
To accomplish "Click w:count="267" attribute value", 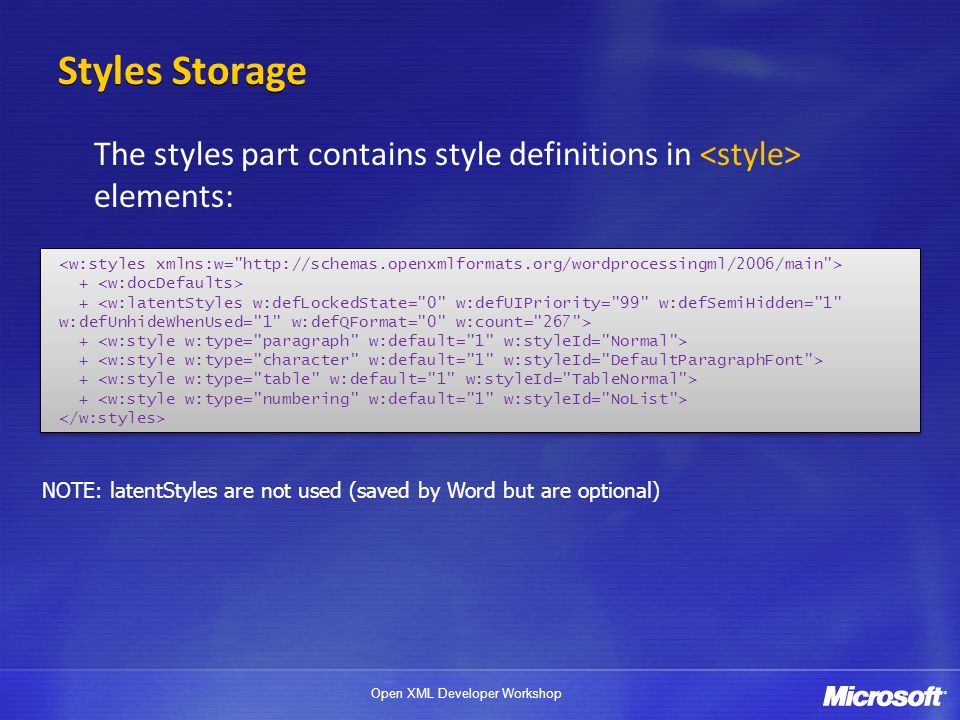I will point(518,322).
